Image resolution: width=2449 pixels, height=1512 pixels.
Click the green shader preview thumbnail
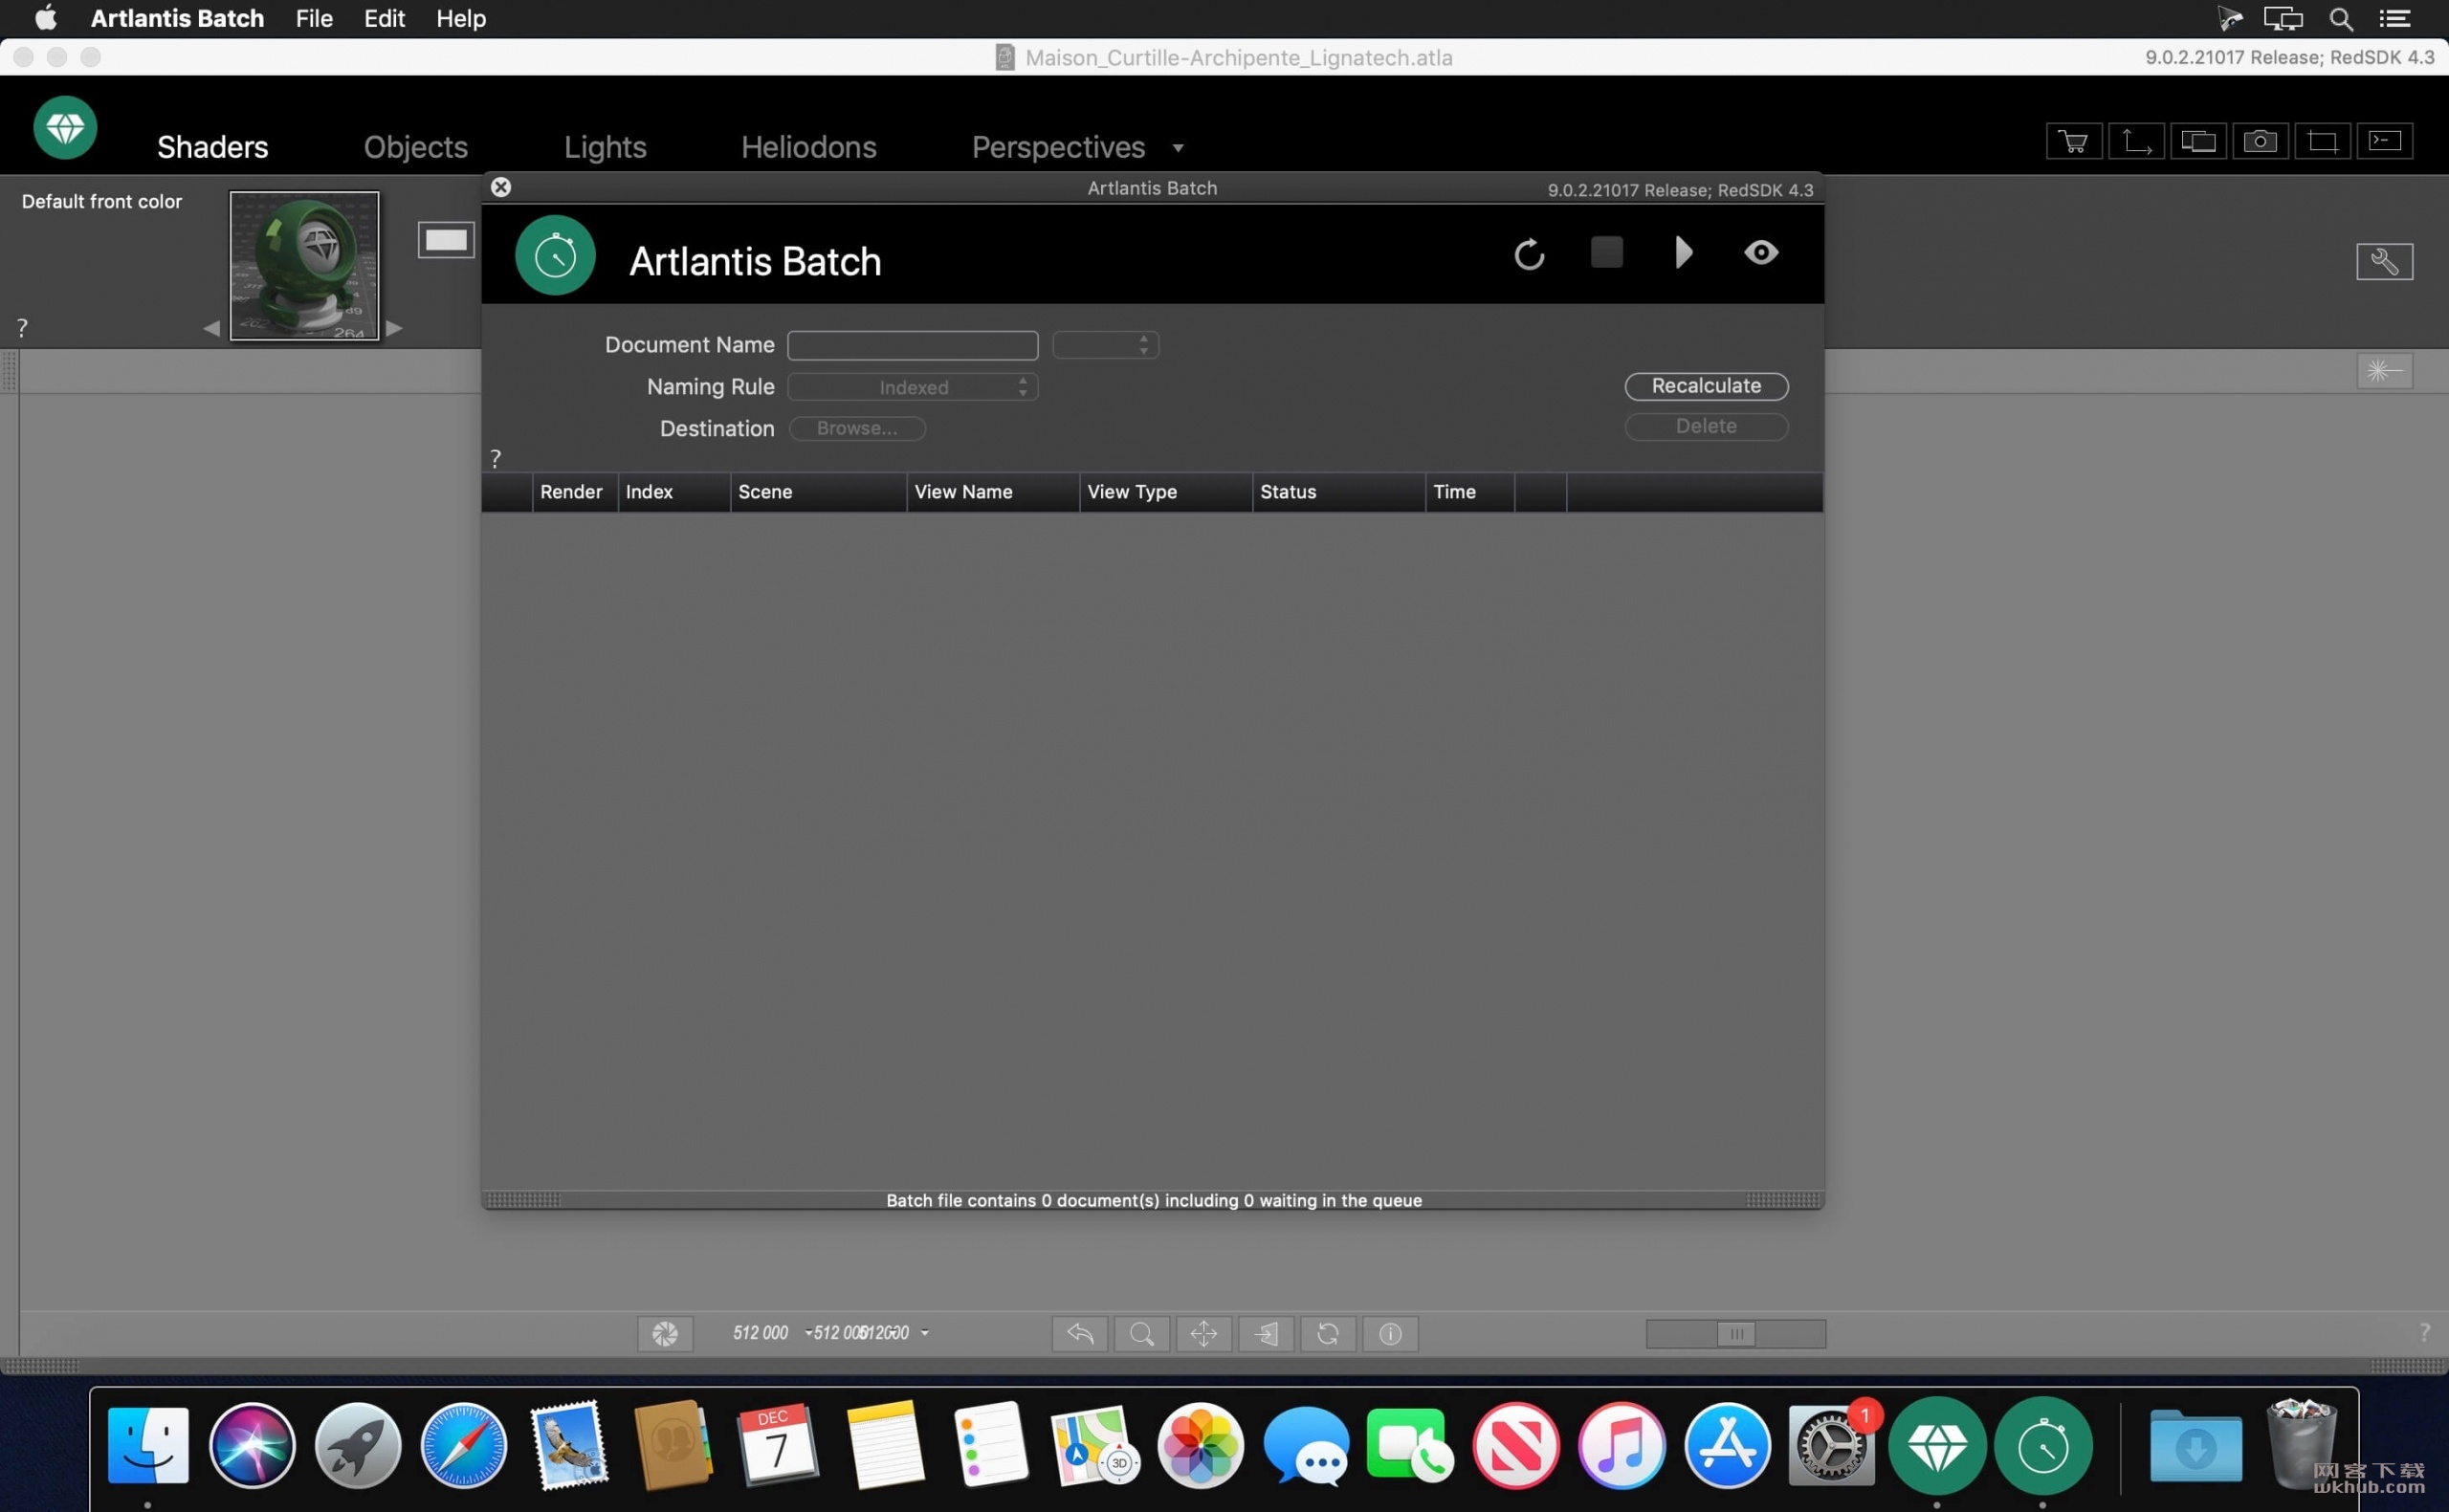pos(305,266)
